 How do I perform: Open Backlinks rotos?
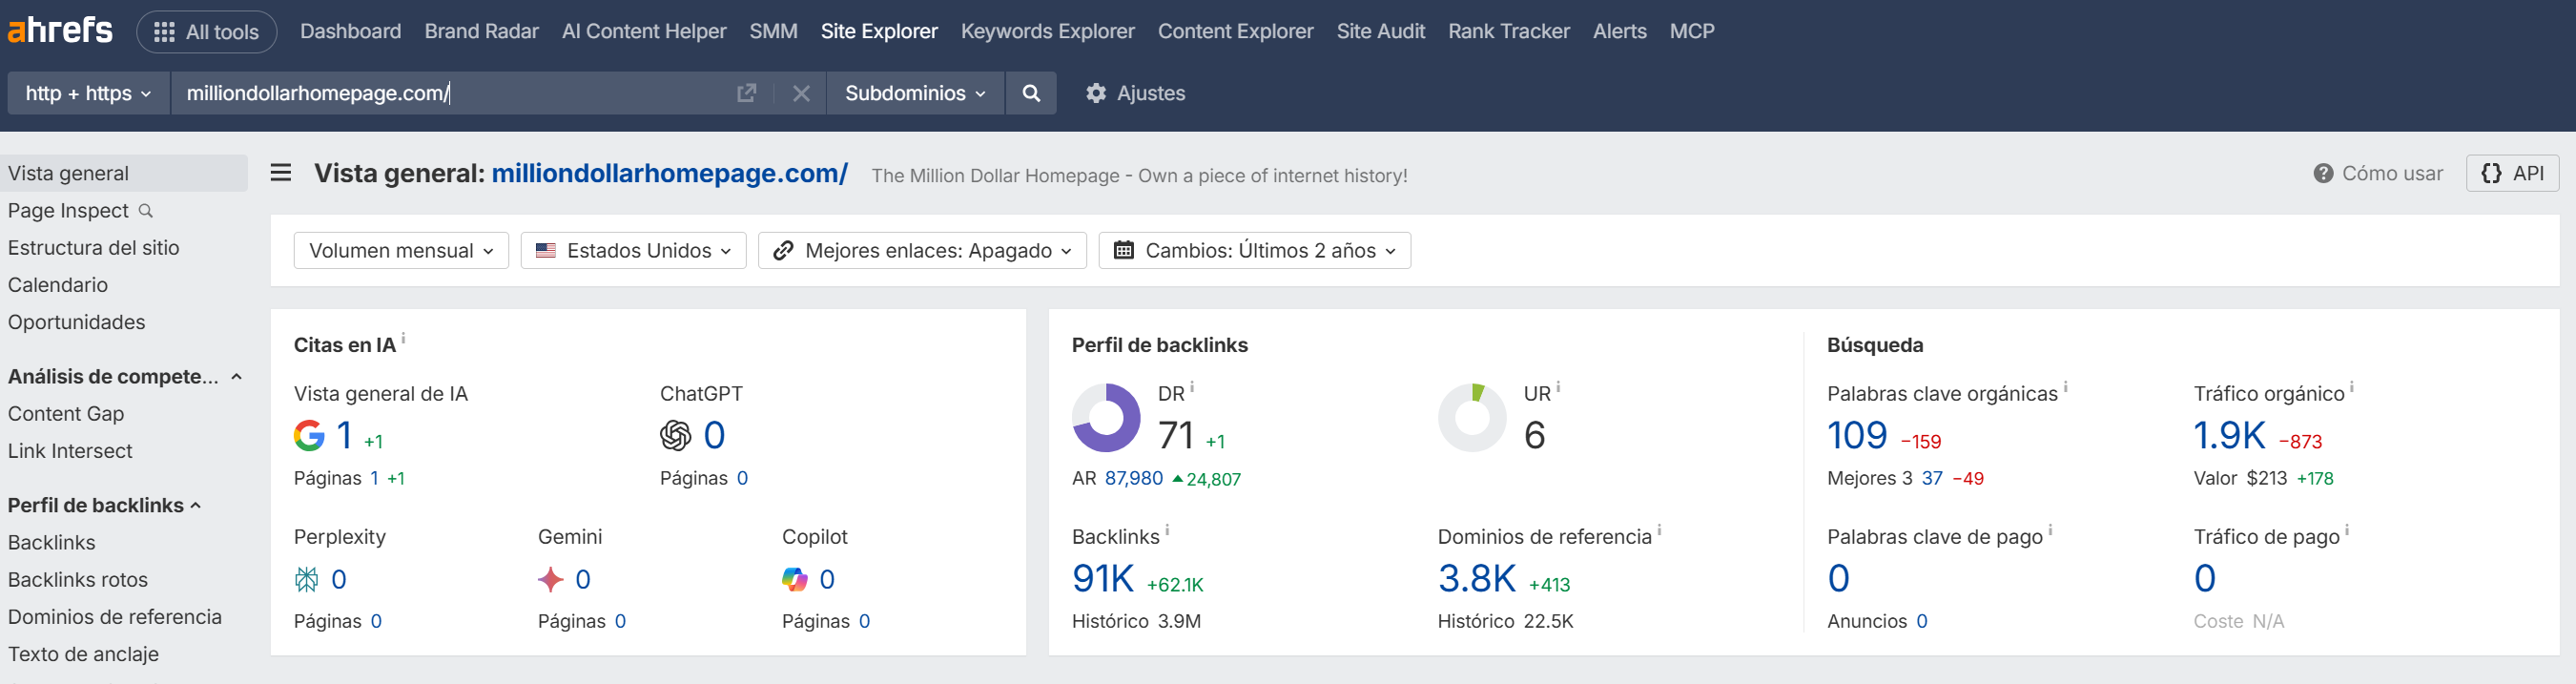pos(77,580)
